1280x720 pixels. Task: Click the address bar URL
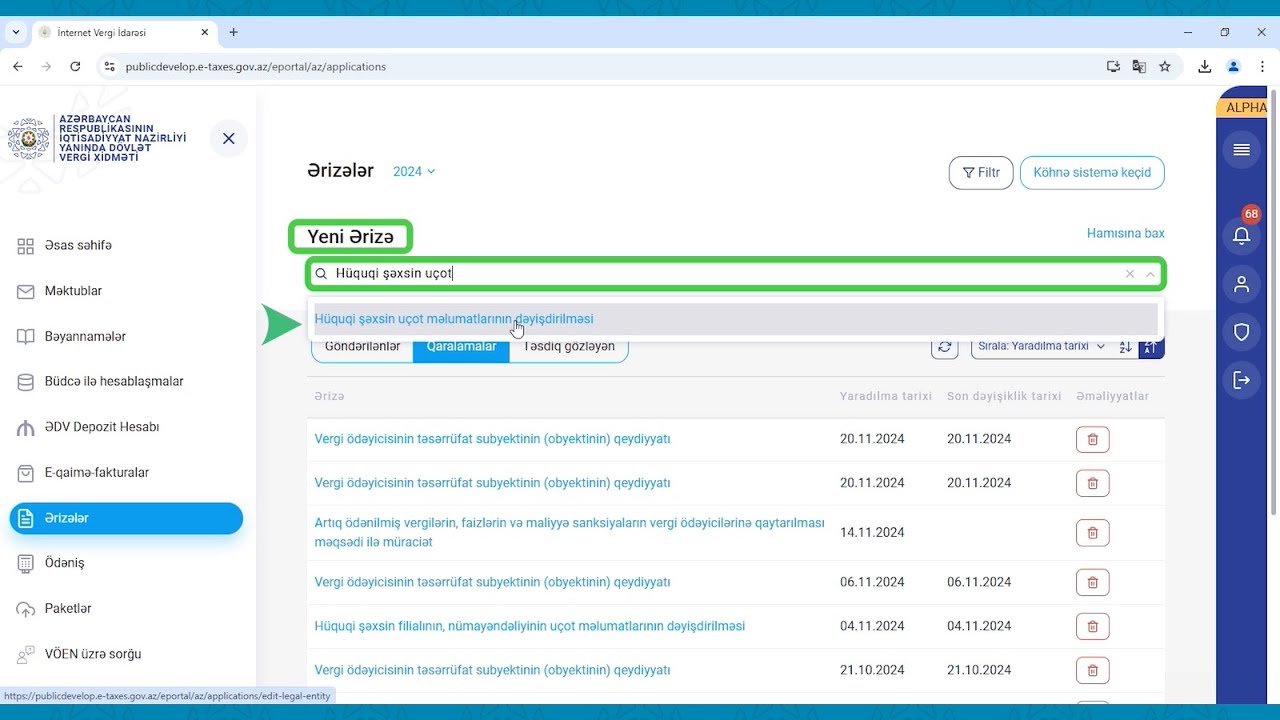point(256,67)
